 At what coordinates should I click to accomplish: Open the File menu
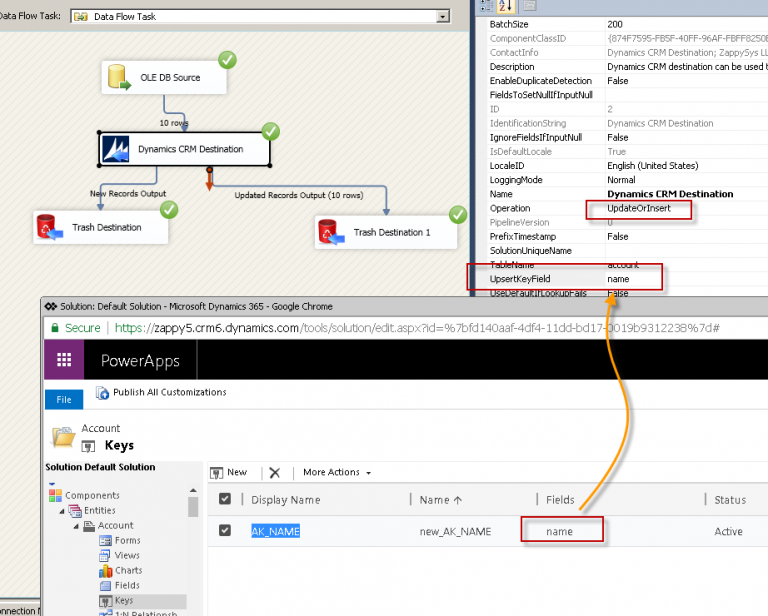[64, 399]
